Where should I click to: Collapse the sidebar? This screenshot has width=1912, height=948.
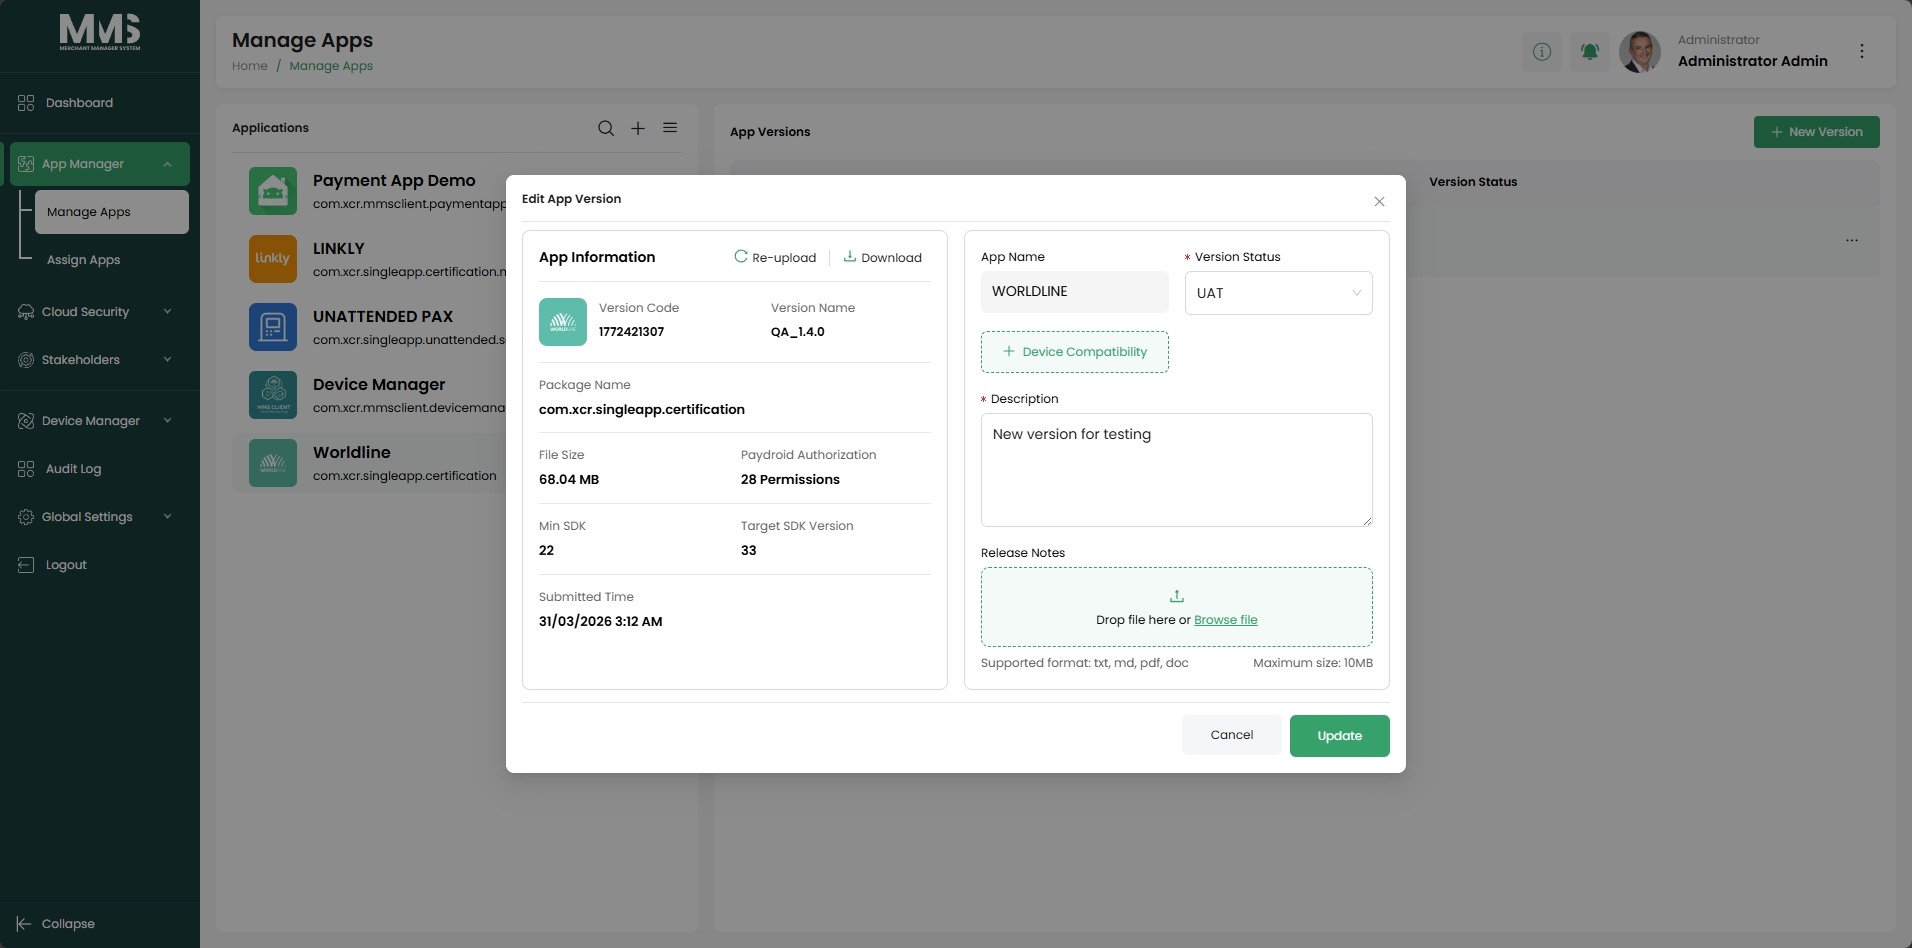point(56,924)
